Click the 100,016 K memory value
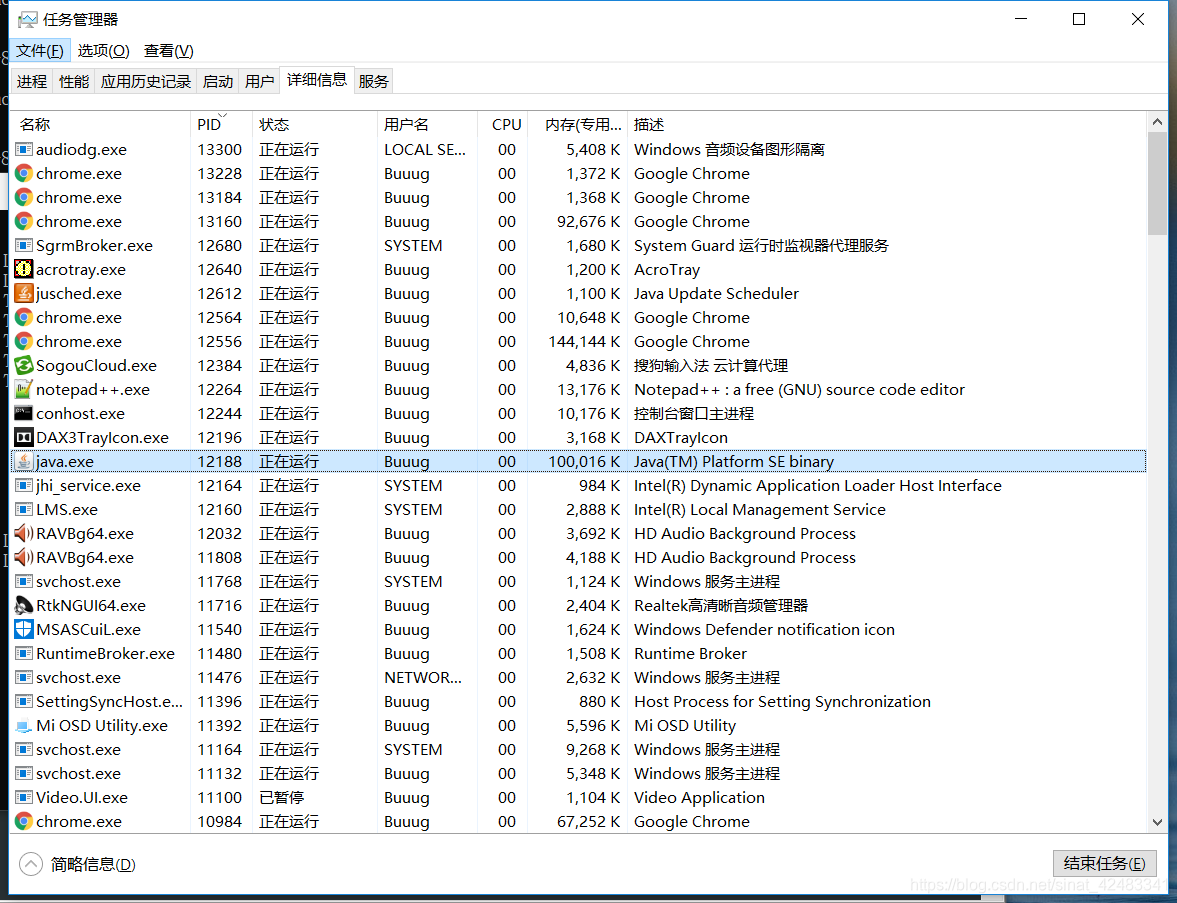The height and width of the screenshot is (903, 1177). (584, 462)
